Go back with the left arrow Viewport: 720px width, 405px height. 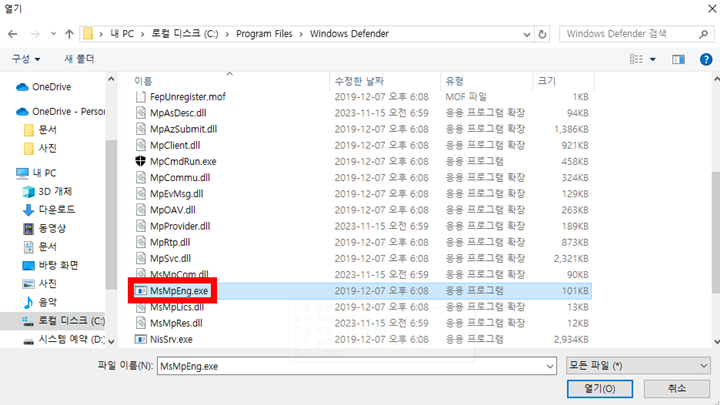coord(12,34)
